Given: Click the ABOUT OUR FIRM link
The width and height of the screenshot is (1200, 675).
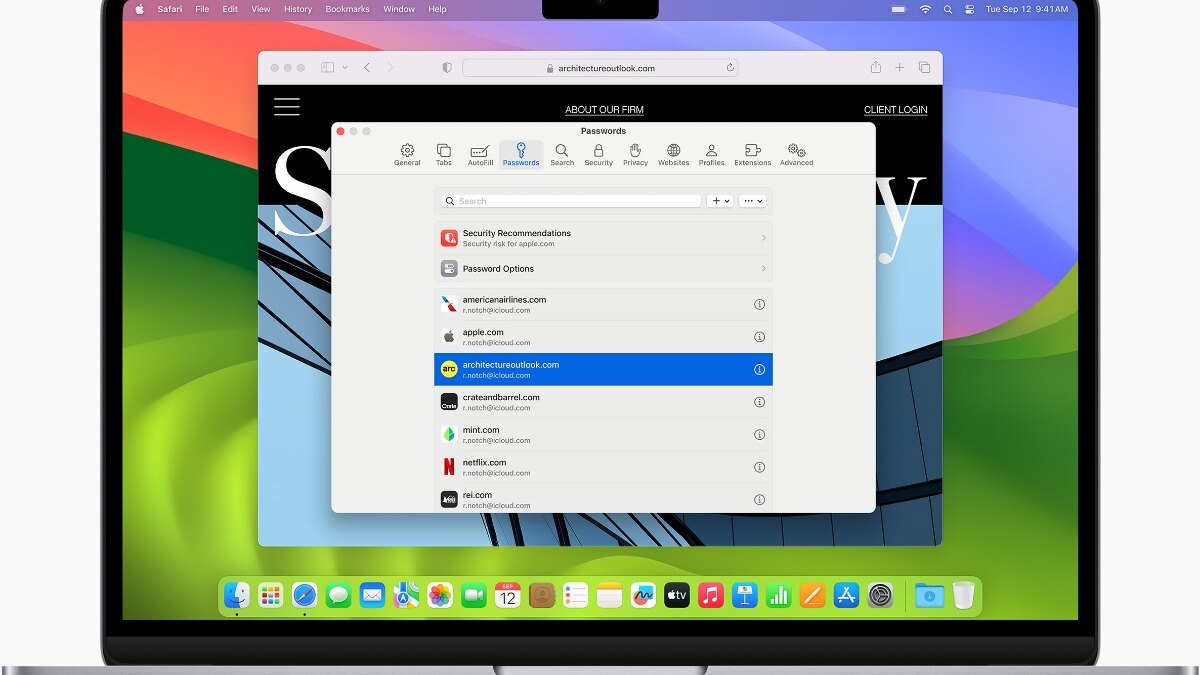Looking at the screenshot, I should 604,110.
